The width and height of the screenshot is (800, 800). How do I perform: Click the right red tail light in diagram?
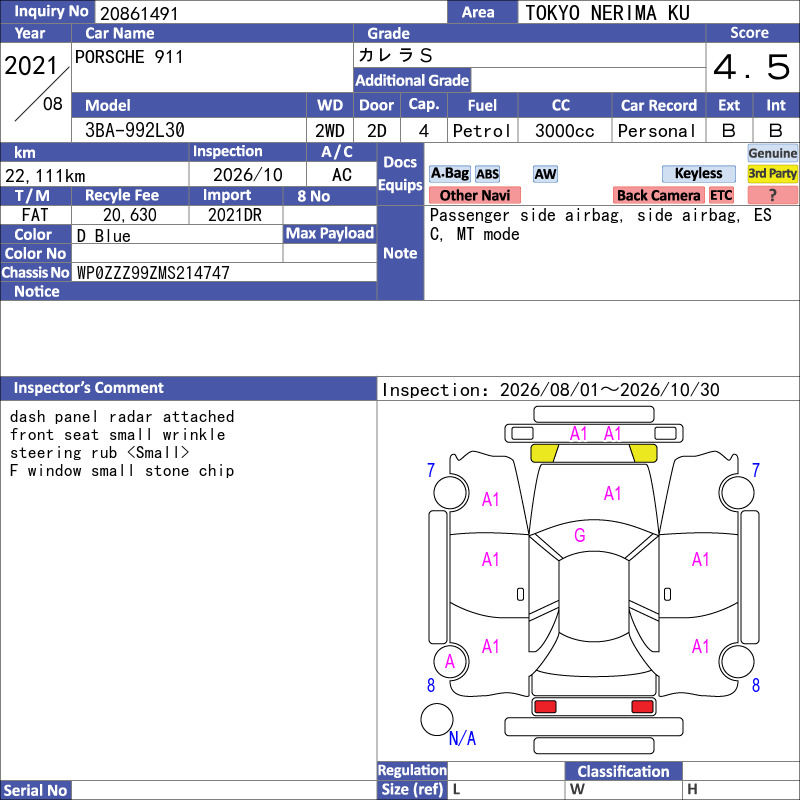tap(642, 707)
